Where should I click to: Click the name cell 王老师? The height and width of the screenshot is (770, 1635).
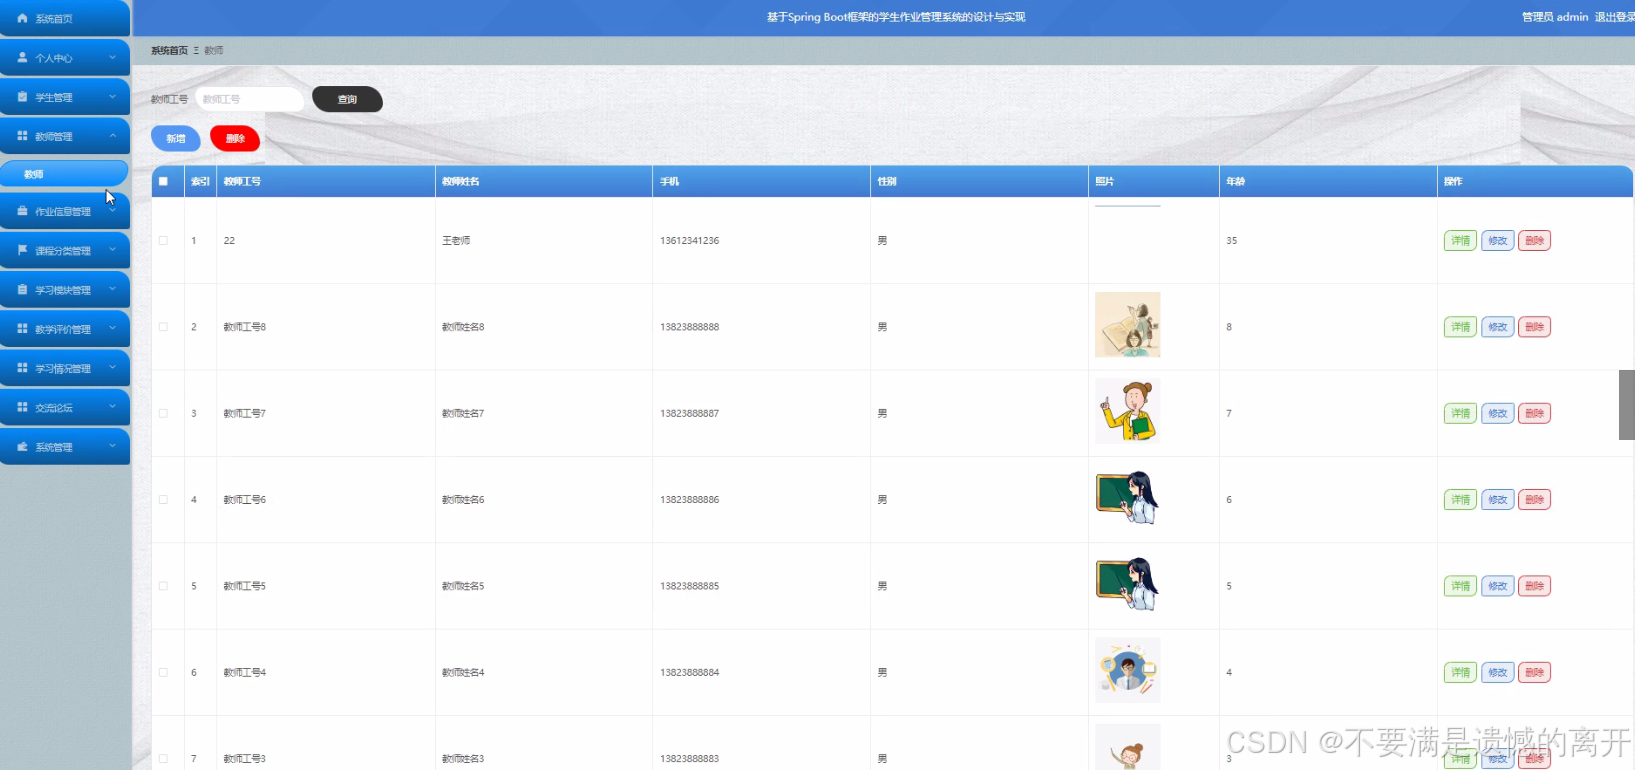click(456, 240)
